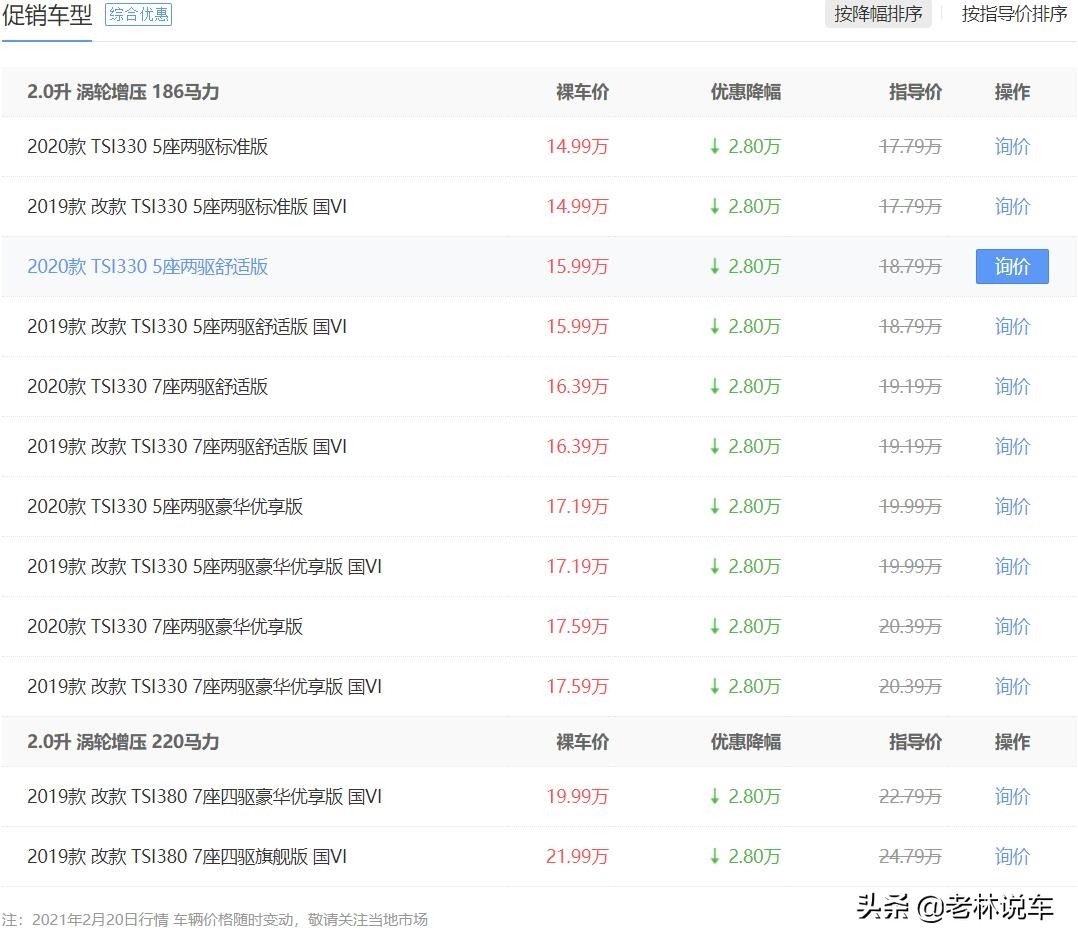Click the 24.79万 guide price

(x=910, y=856)
